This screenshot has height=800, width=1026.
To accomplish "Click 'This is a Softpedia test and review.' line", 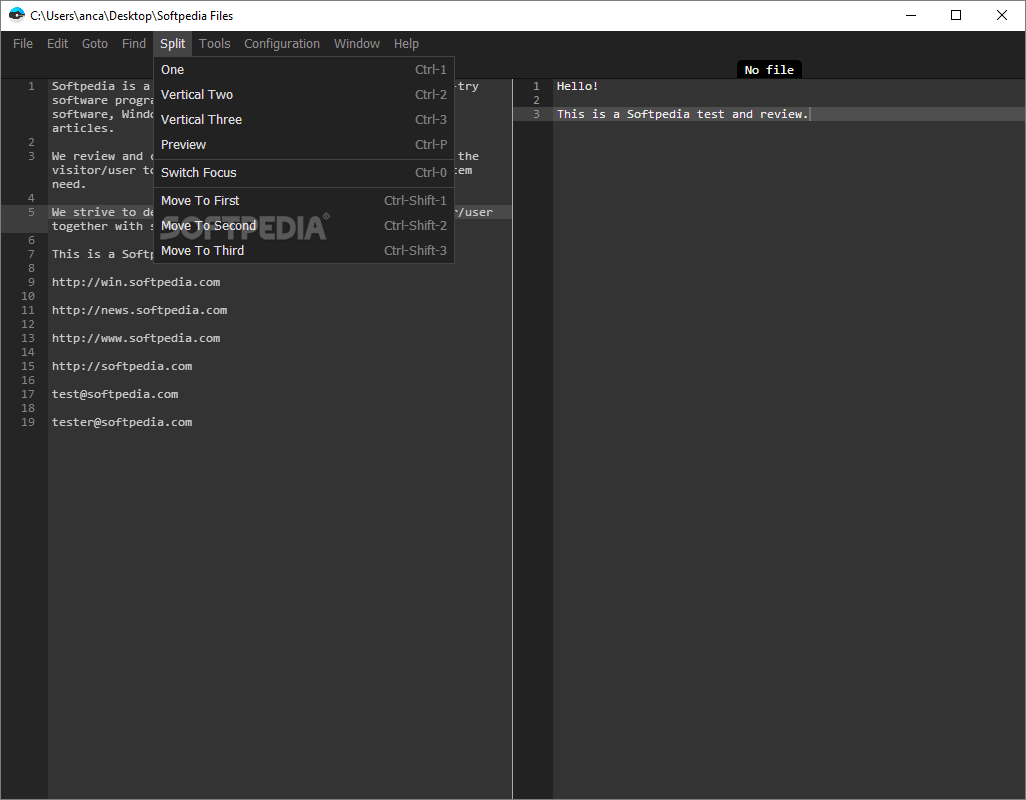I will (683, 114).
